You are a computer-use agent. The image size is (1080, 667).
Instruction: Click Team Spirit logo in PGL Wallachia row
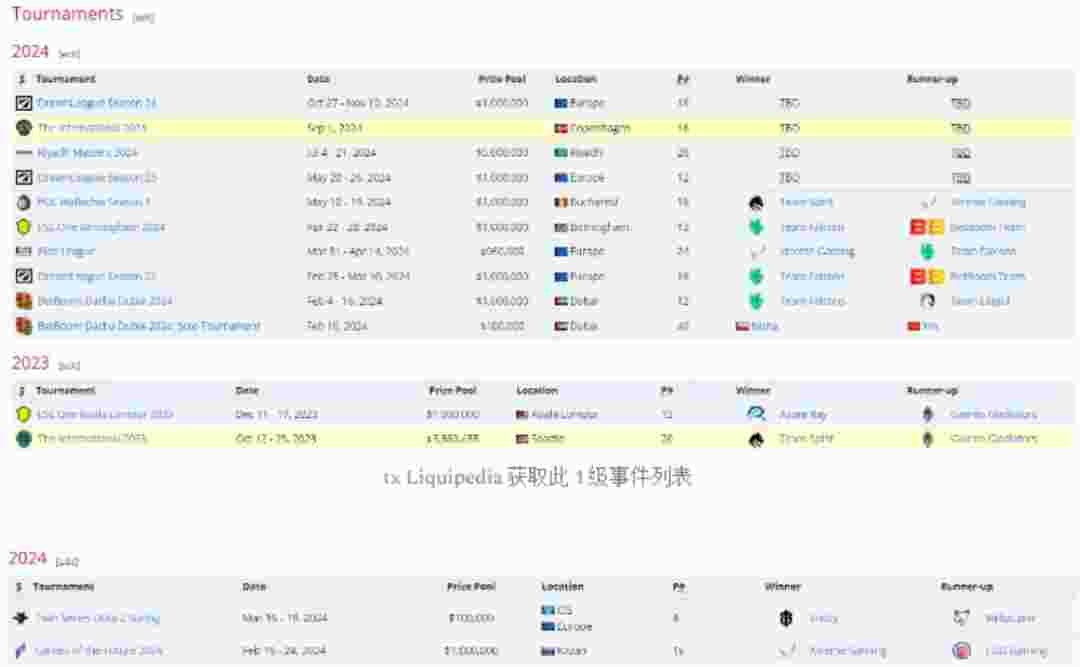pyautogui.click(x=756, y=203)
